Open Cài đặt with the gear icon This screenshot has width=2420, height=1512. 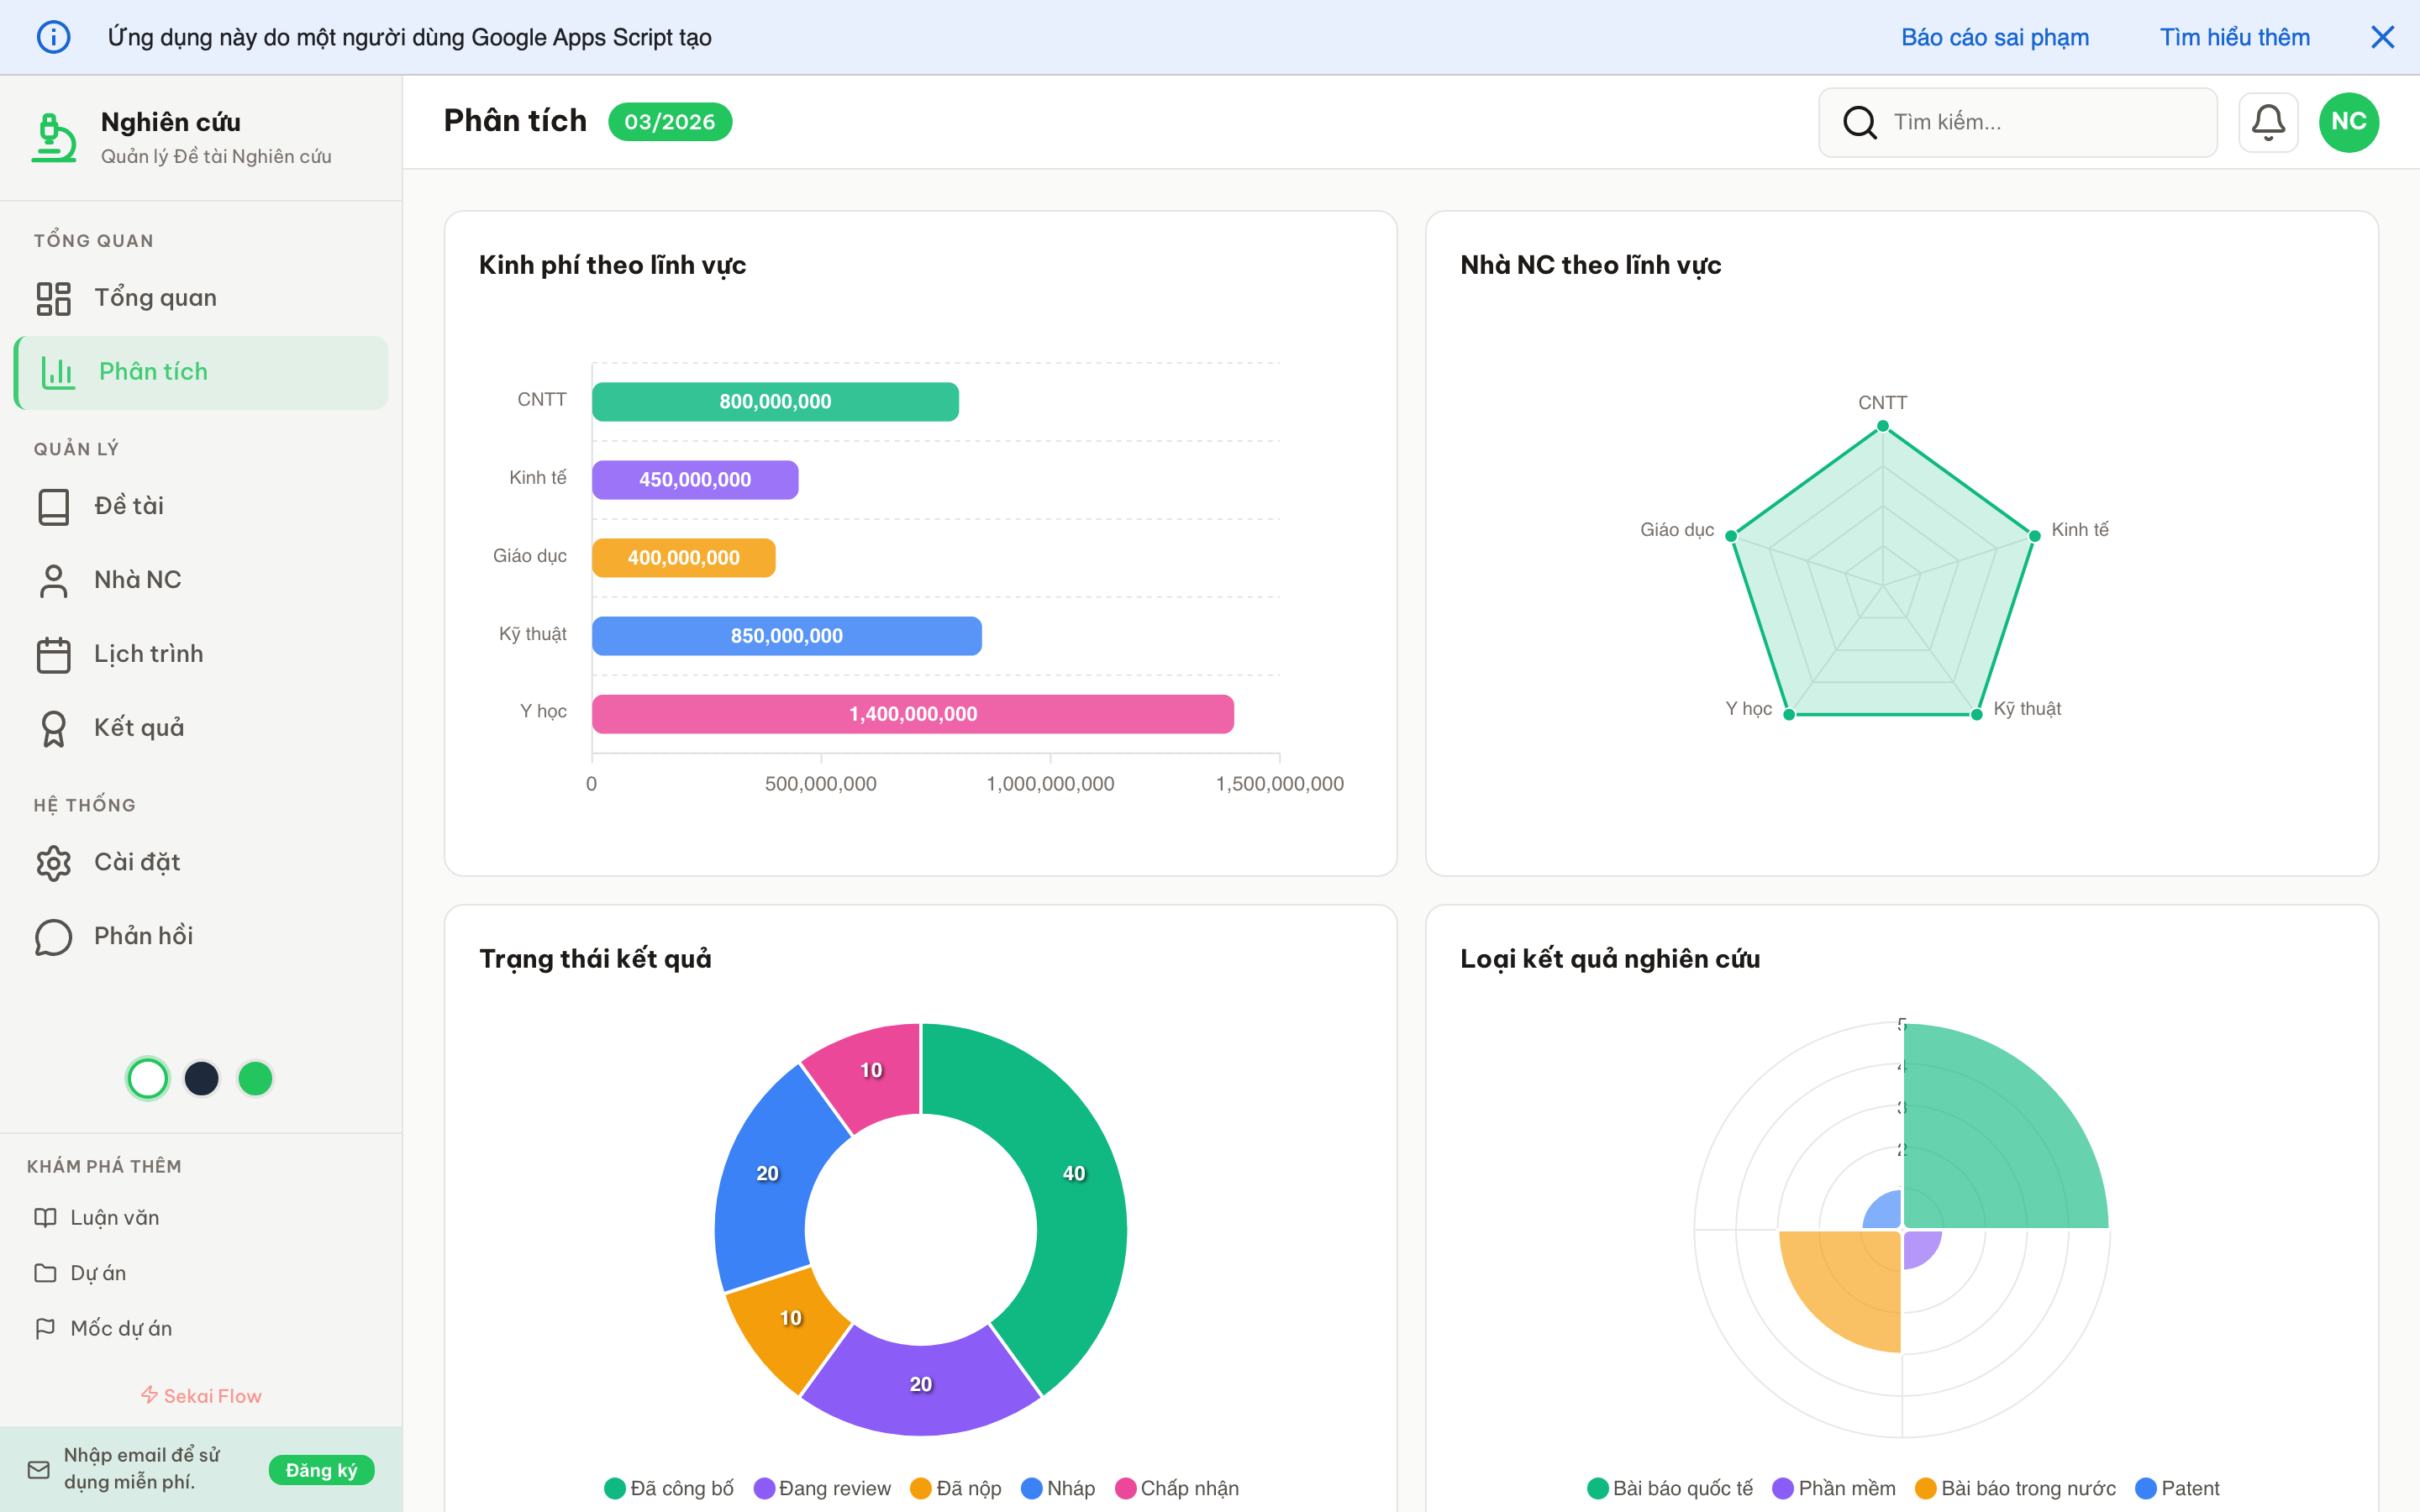pyautogui.click(x=54, y=861)
